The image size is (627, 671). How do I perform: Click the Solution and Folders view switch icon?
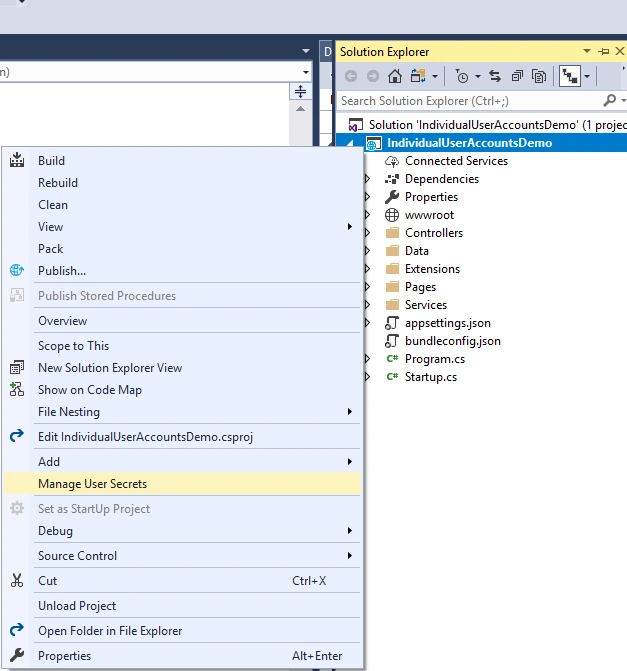coord(418,76)
